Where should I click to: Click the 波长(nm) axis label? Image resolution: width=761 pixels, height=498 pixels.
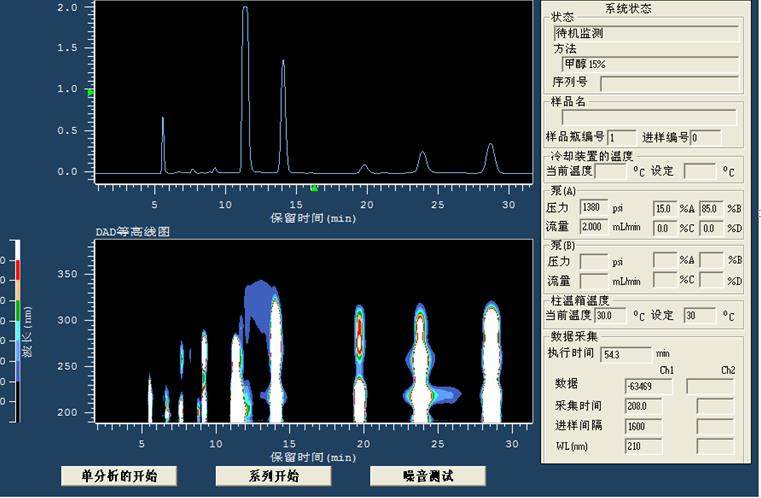[28, 332]
